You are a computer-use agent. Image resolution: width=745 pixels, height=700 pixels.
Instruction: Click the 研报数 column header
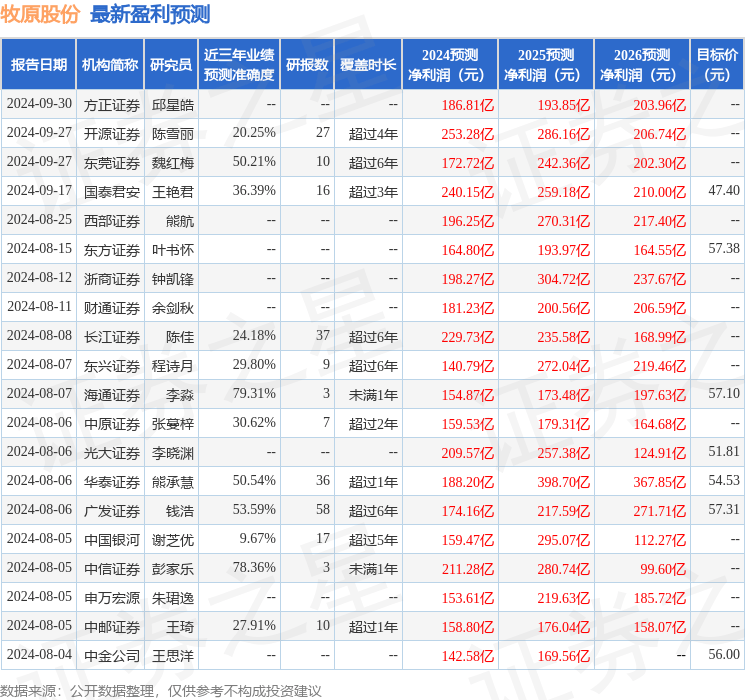coord(307,64)
